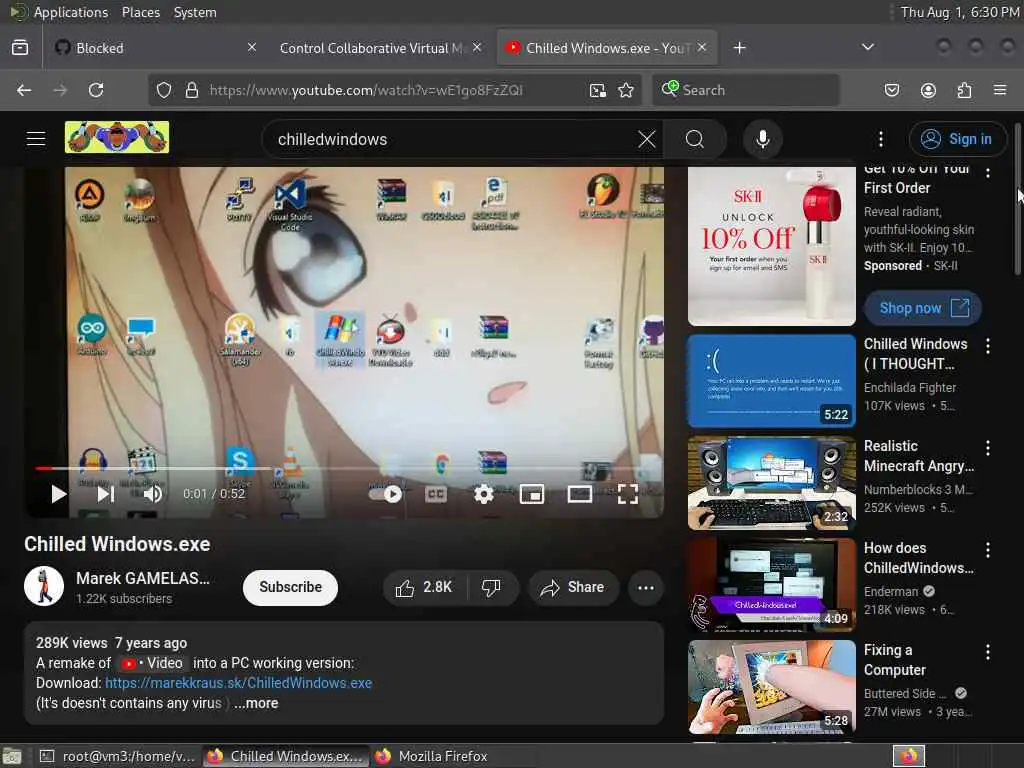Follow the Video link in description
The width and height of the screenshot is (1024, 768).
pos(153,663)
